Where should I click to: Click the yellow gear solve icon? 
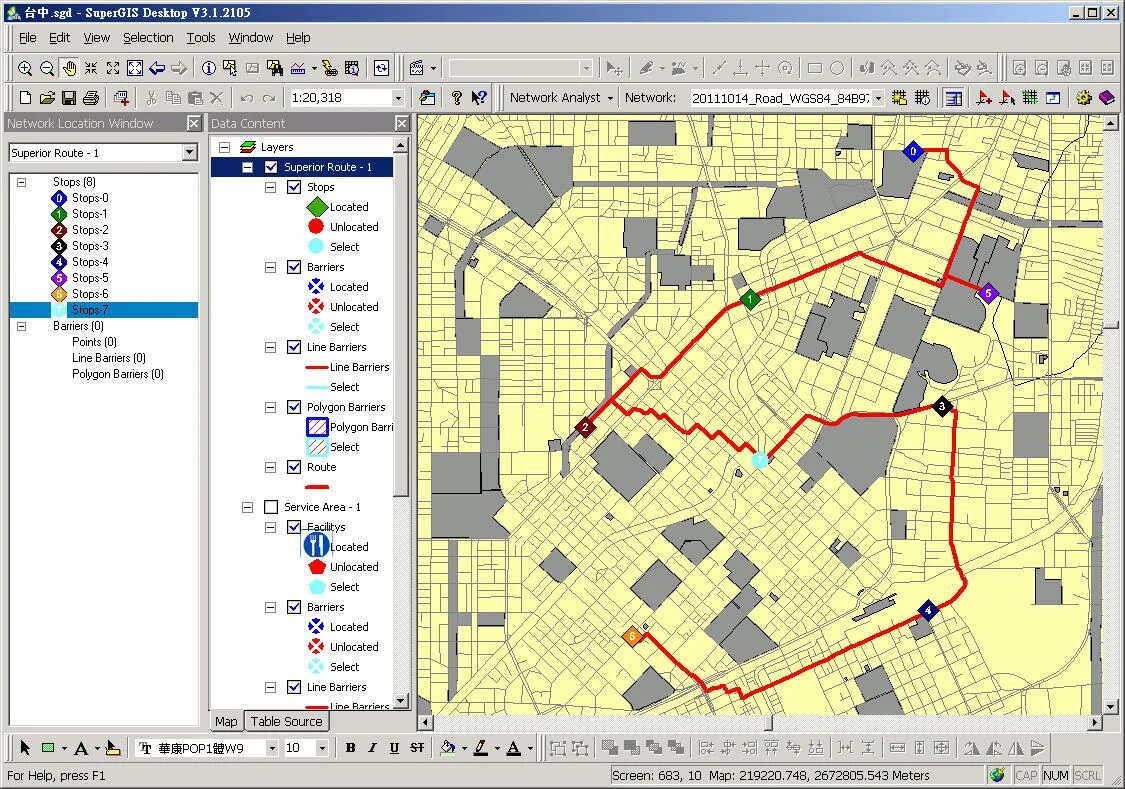pos(1084,98)
